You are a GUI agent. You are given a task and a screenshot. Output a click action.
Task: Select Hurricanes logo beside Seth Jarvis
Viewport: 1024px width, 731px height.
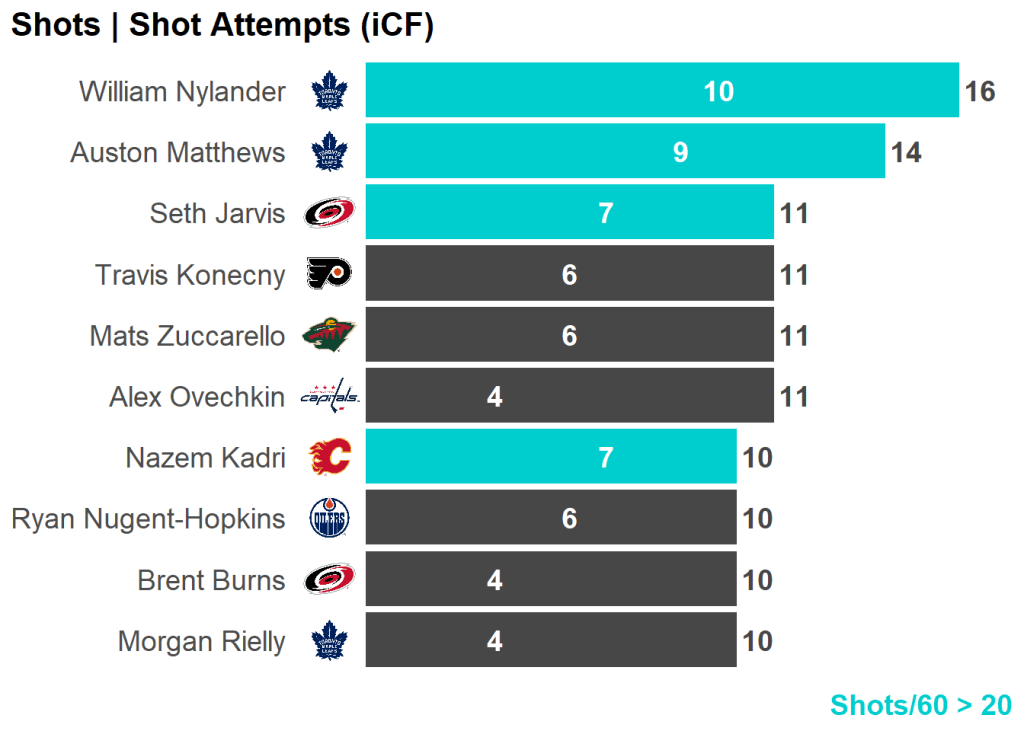click(328, 213)
